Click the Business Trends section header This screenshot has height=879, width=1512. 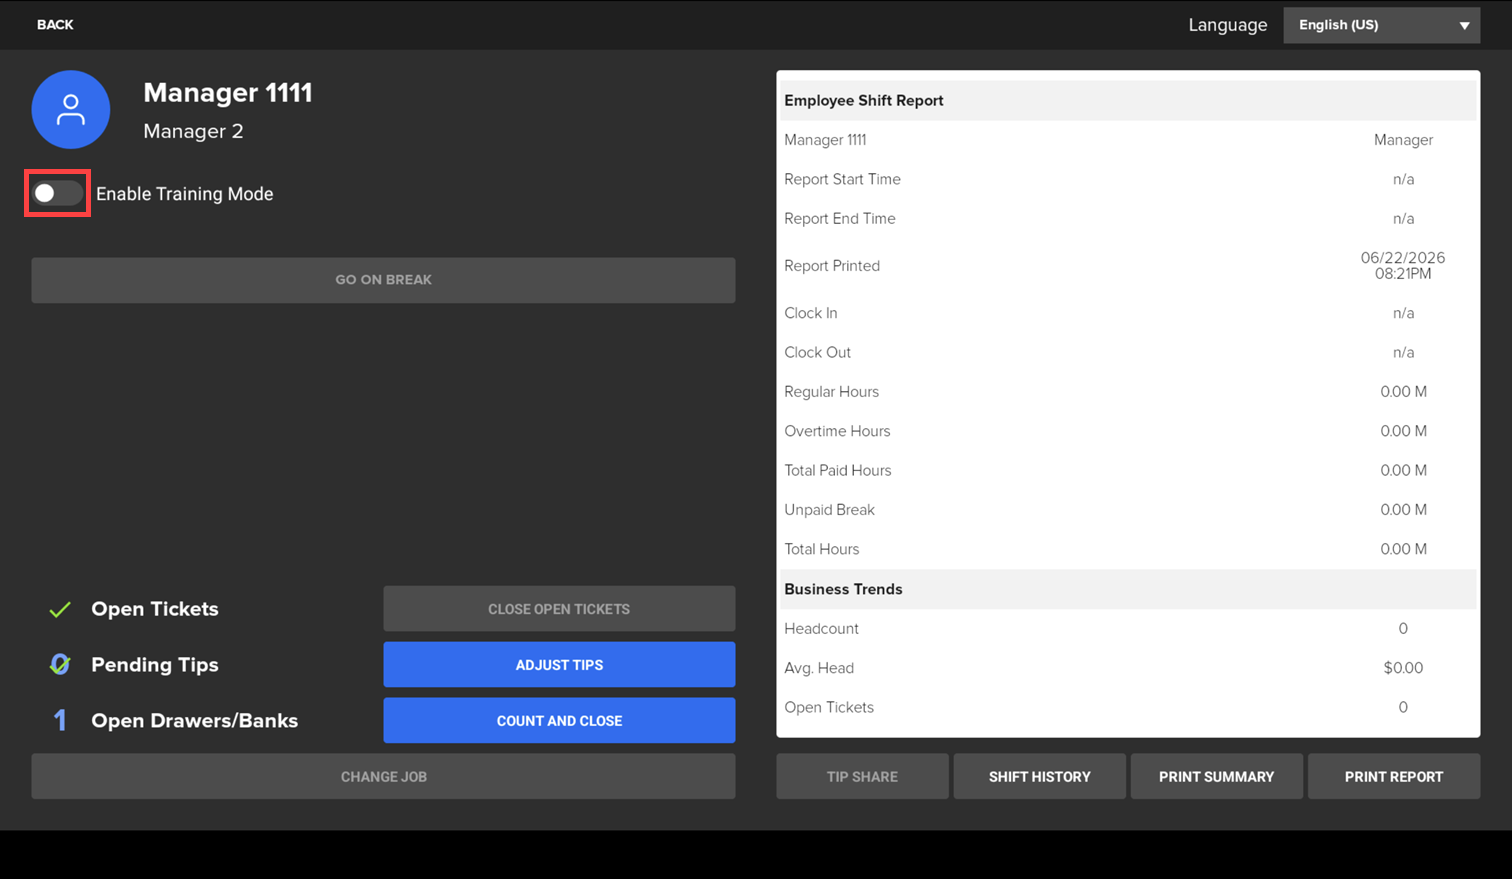843,590
